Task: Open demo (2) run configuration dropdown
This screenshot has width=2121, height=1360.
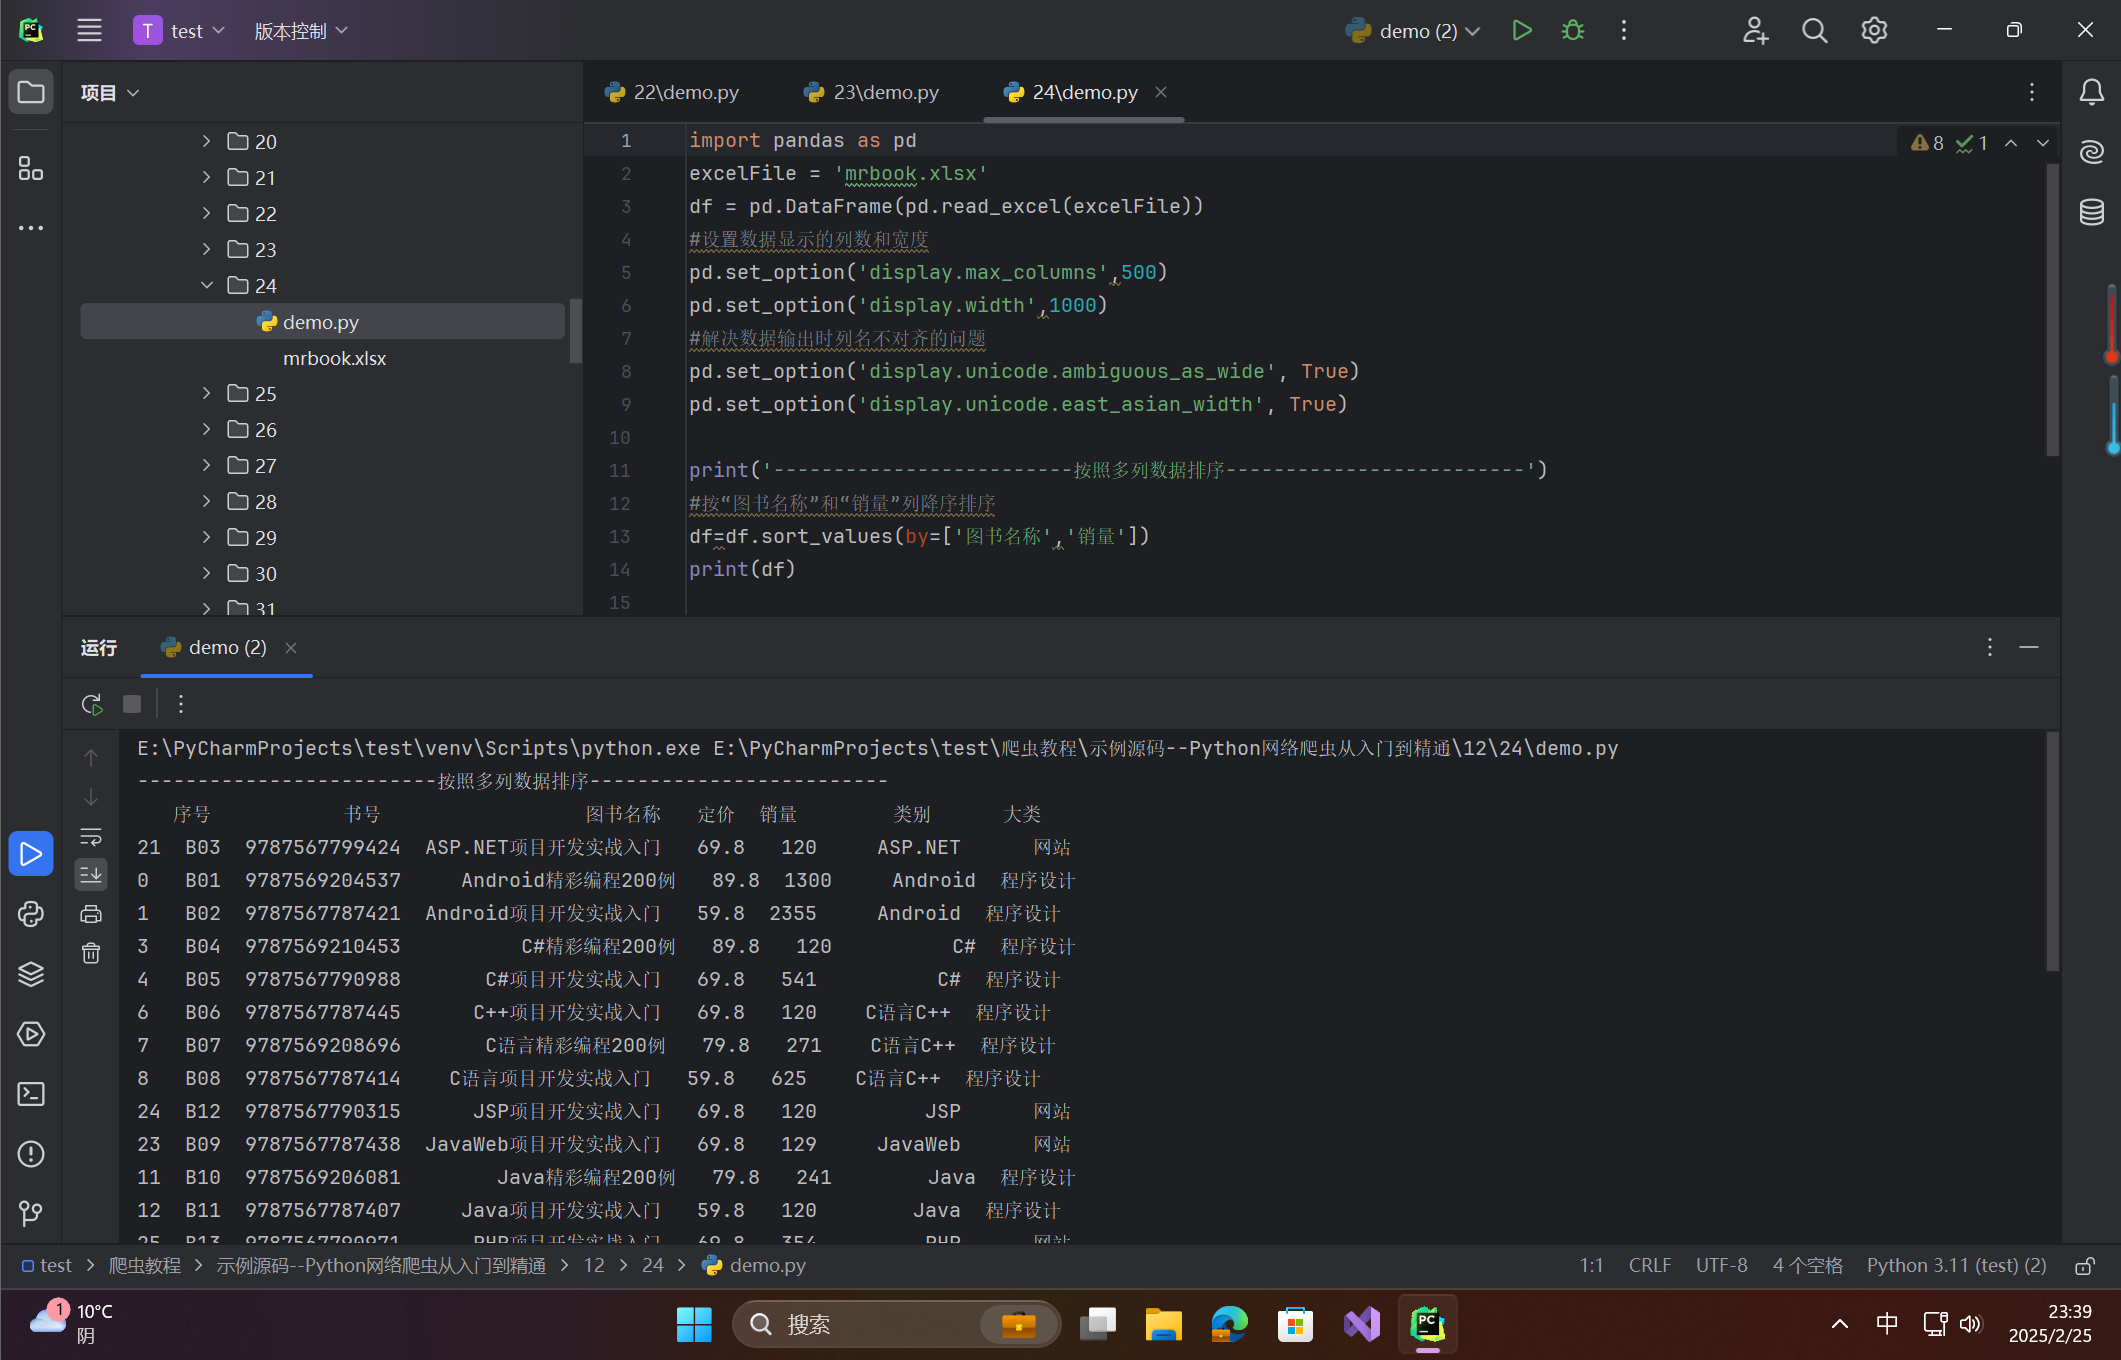Action: 1412,30
